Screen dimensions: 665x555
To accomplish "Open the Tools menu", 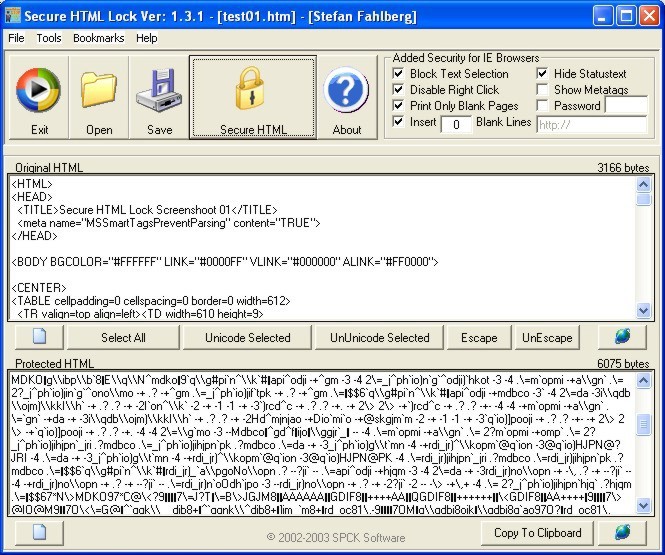I will (x=49, y=38).
